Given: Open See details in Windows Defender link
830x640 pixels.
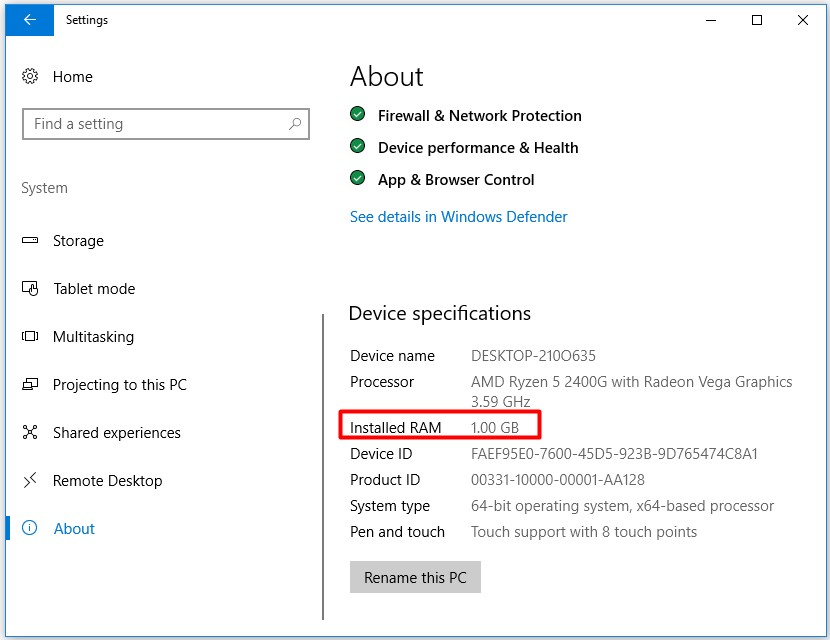Looking at the screenshot, I should [458, 217].
